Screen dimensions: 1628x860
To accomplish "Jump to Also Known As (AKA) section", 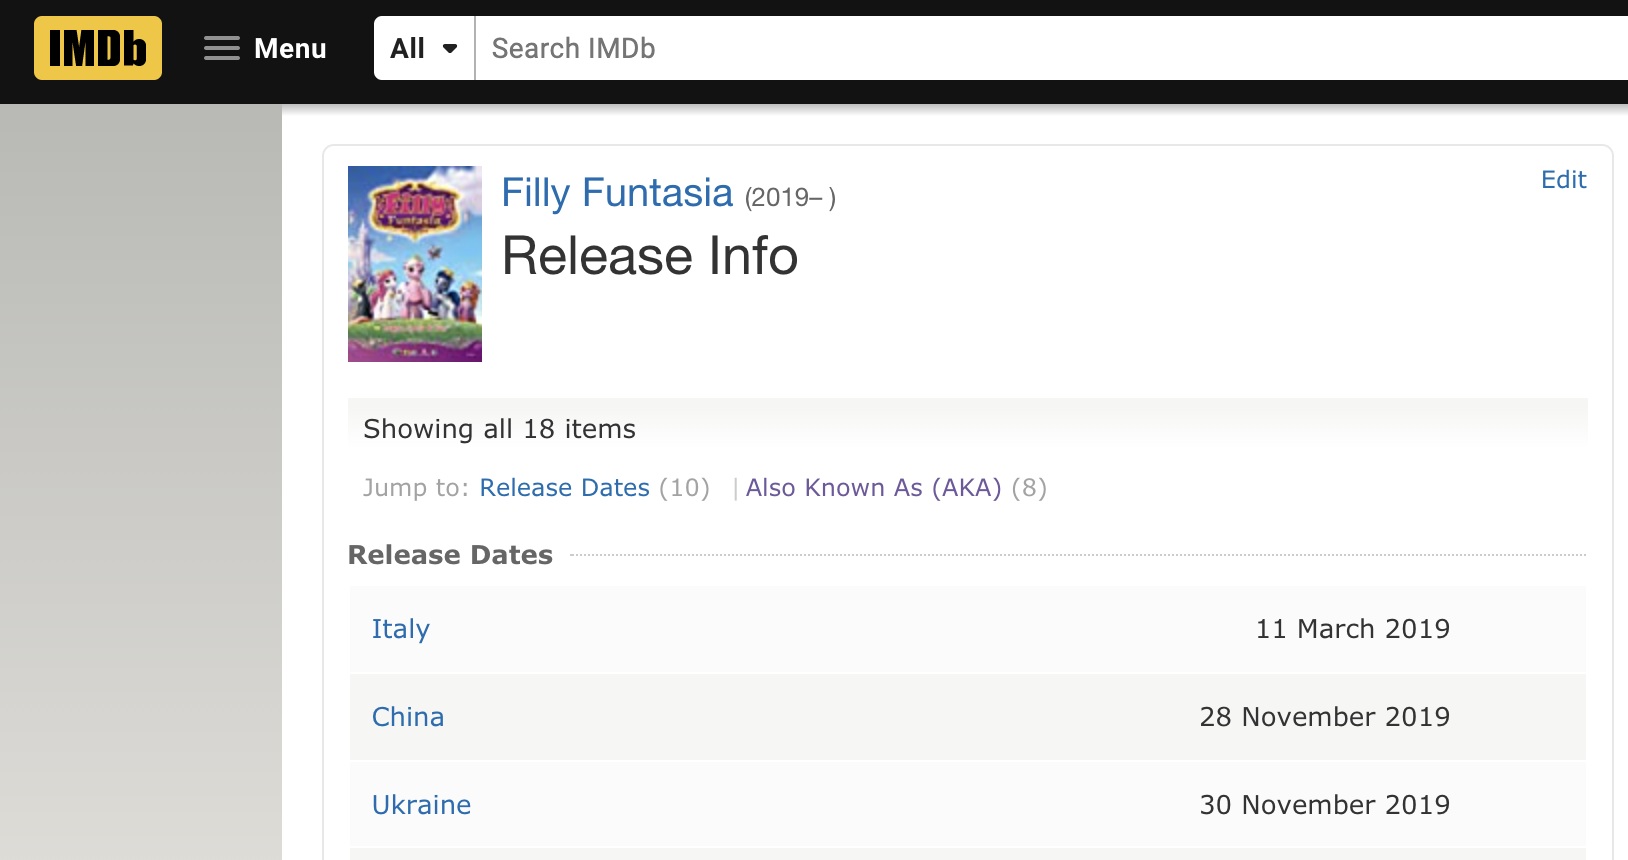I will point(874,488).
